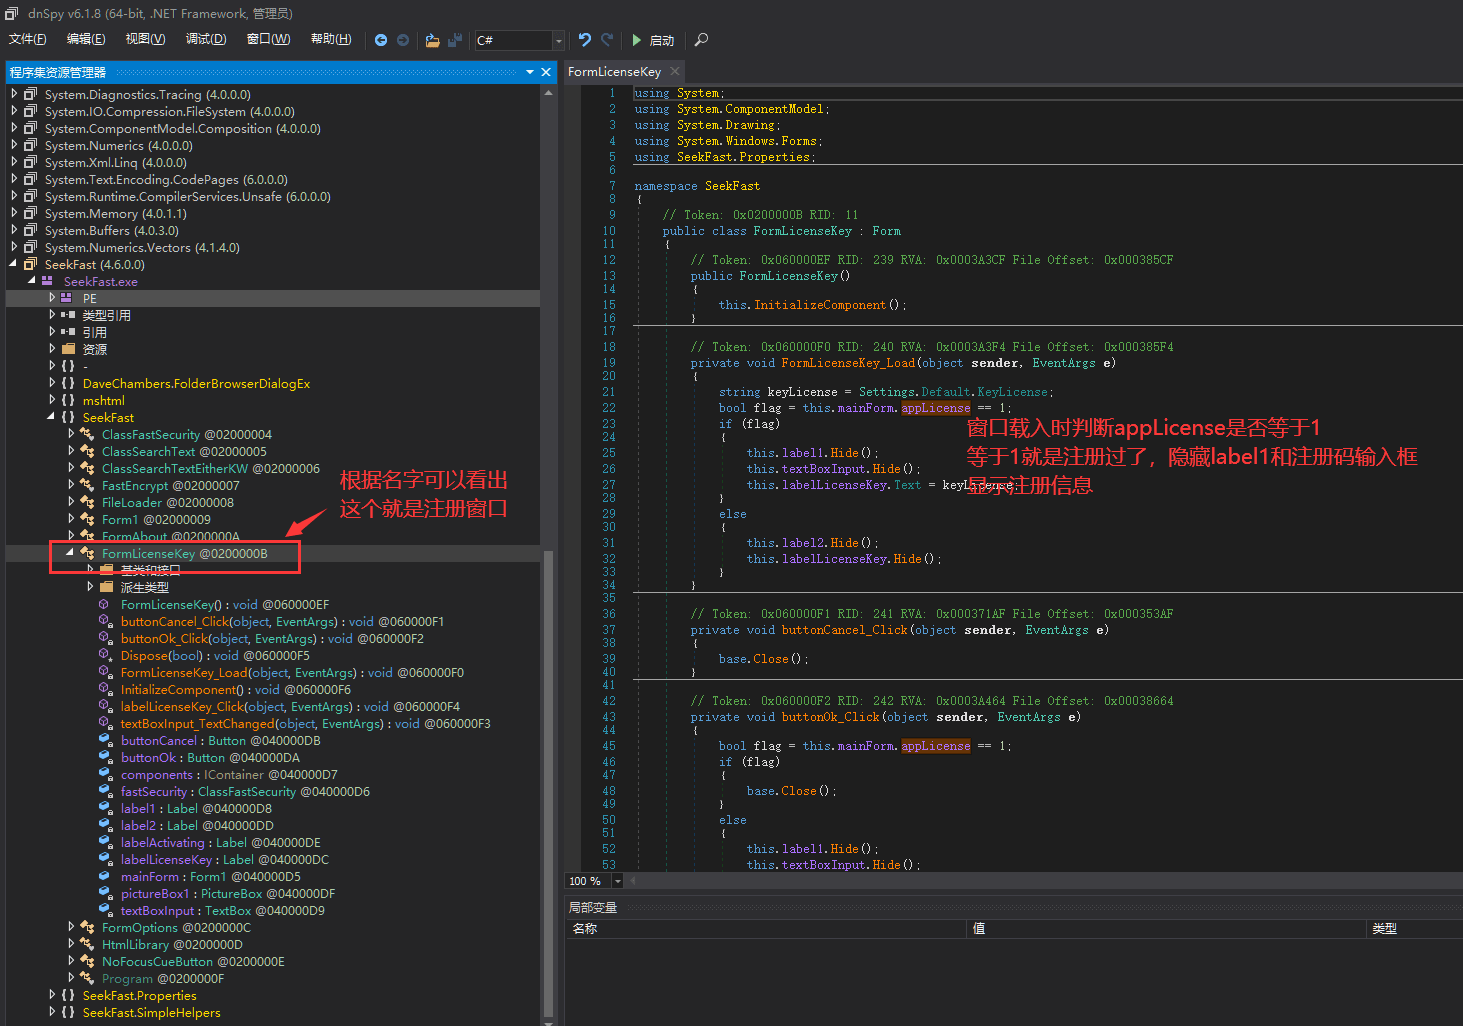1463x1026 pixels.
Task: Open the 调试(D) menu
Action: coord(206,39)
